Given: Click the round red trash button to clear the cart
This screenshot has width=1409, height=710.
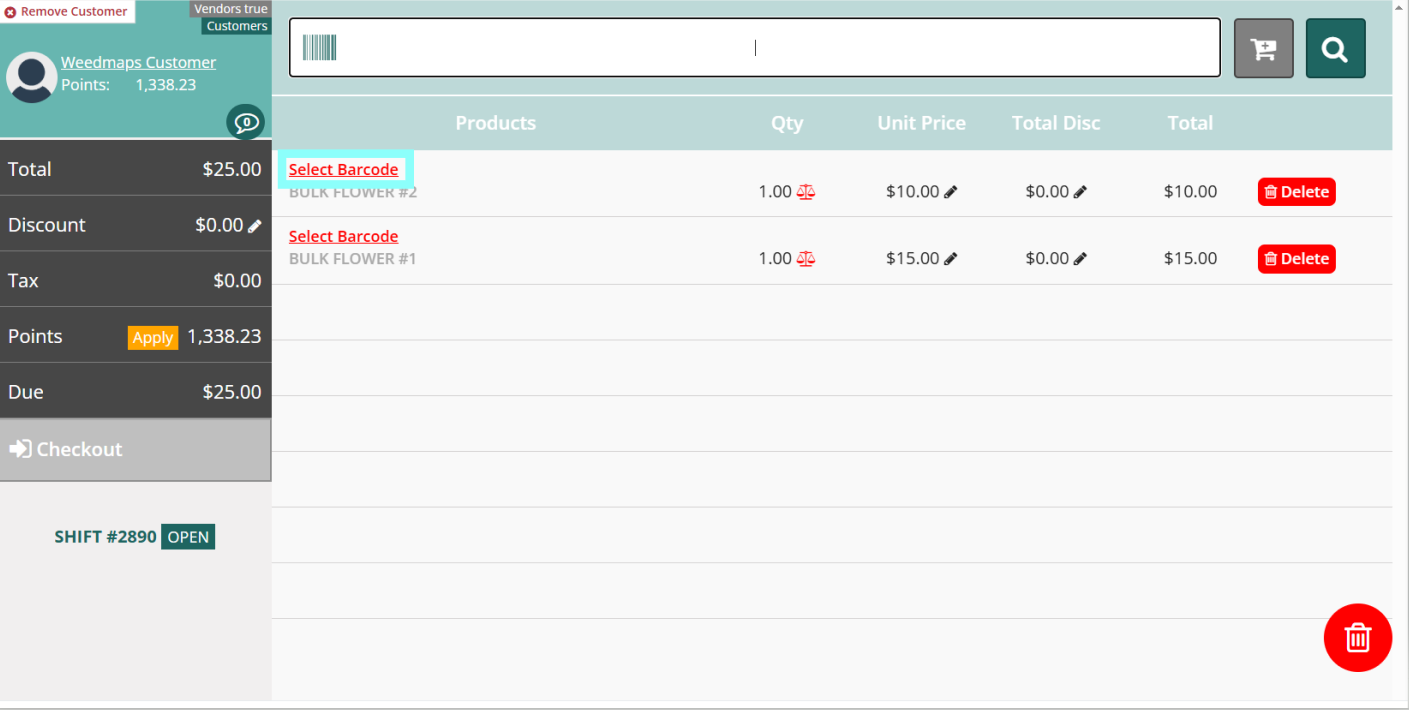Looking at the screenshot, I should (x=1358, y=637).
